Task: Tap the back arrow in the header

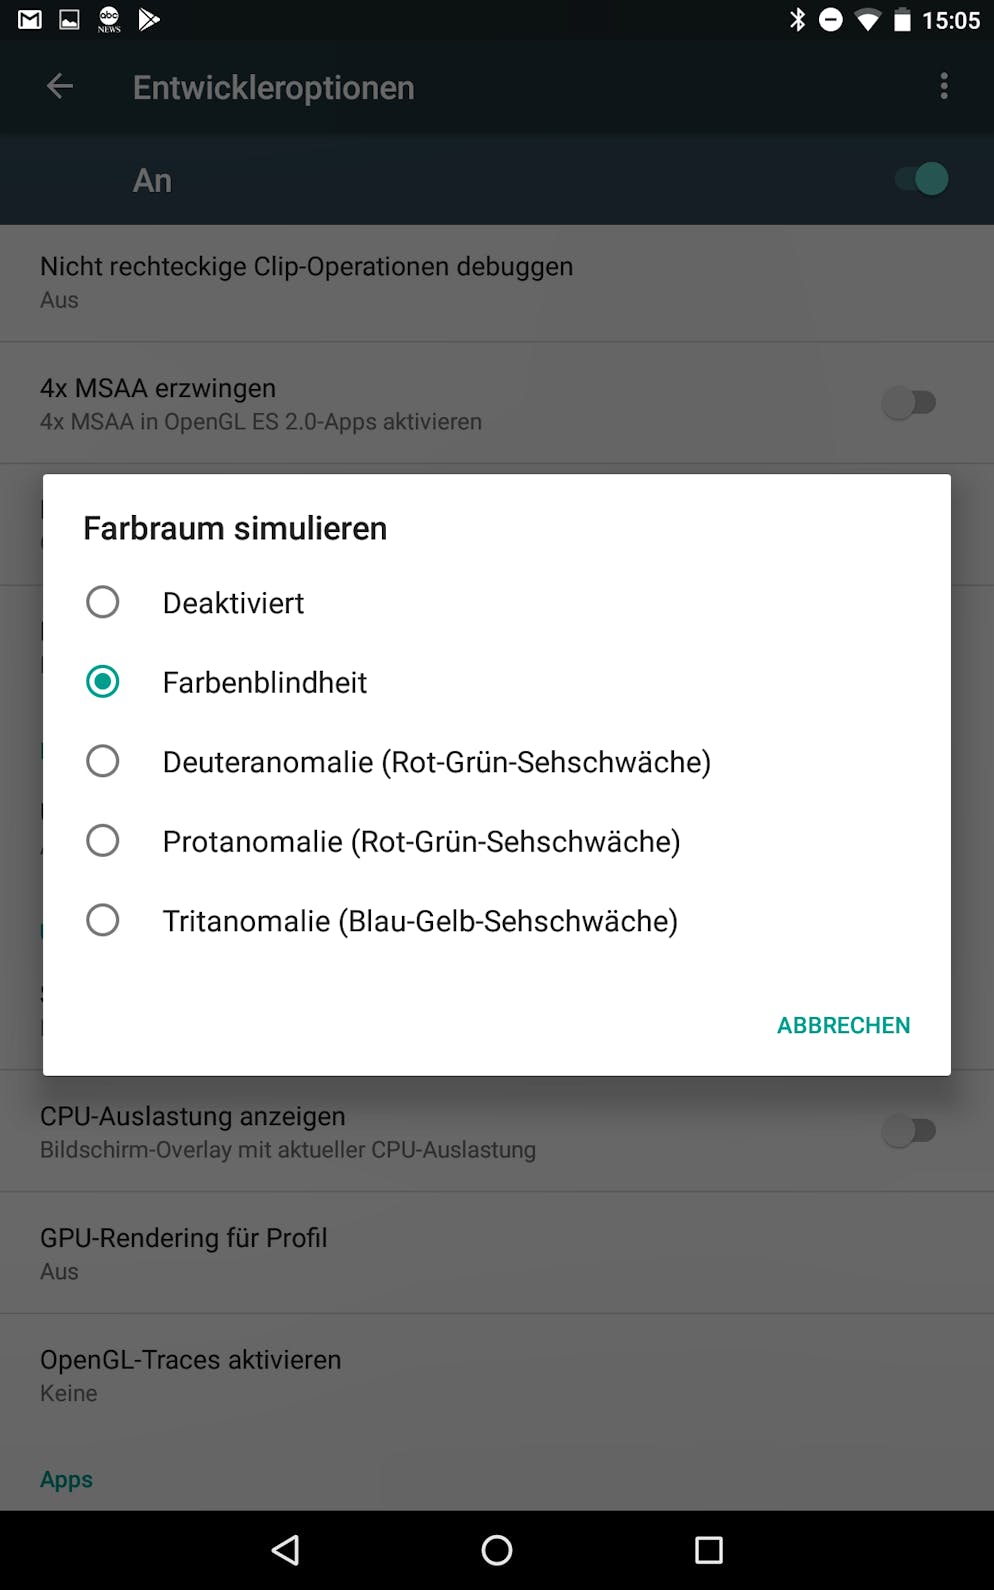Action: coord(60,87)
